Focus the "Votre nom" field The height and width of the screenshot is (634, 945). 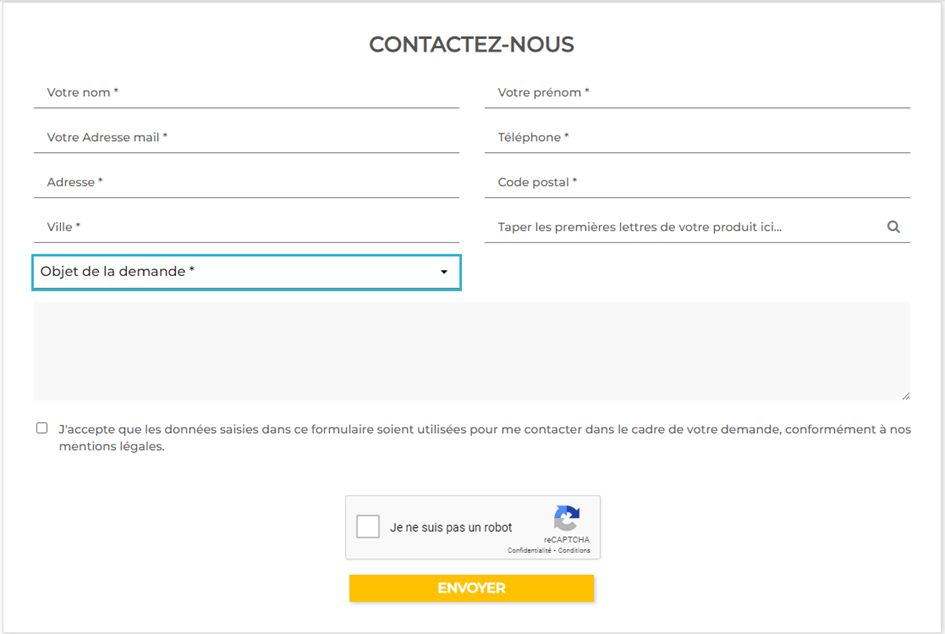click(x=246, y=93)
